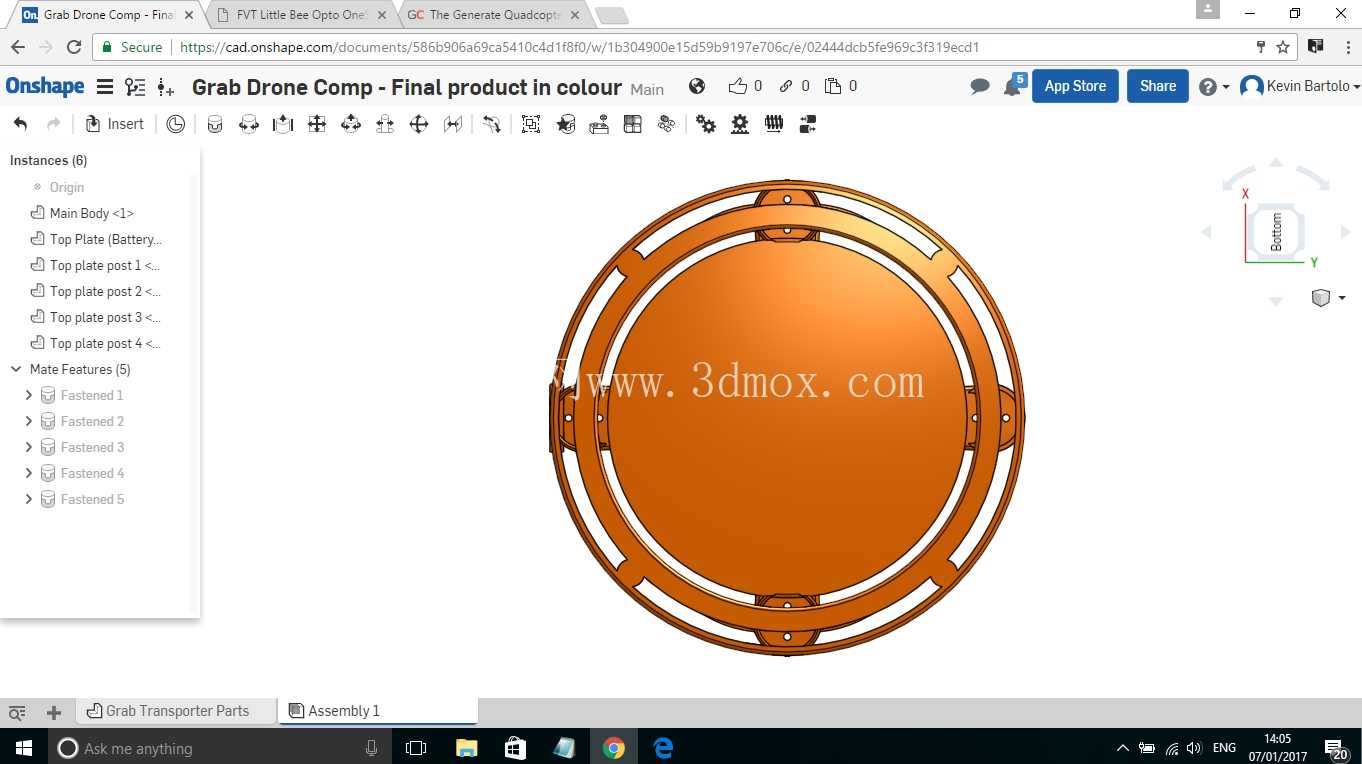Select the Slider mate tool
The height and width of the screenshot is (764, 1362).
(x=283, y=124)
